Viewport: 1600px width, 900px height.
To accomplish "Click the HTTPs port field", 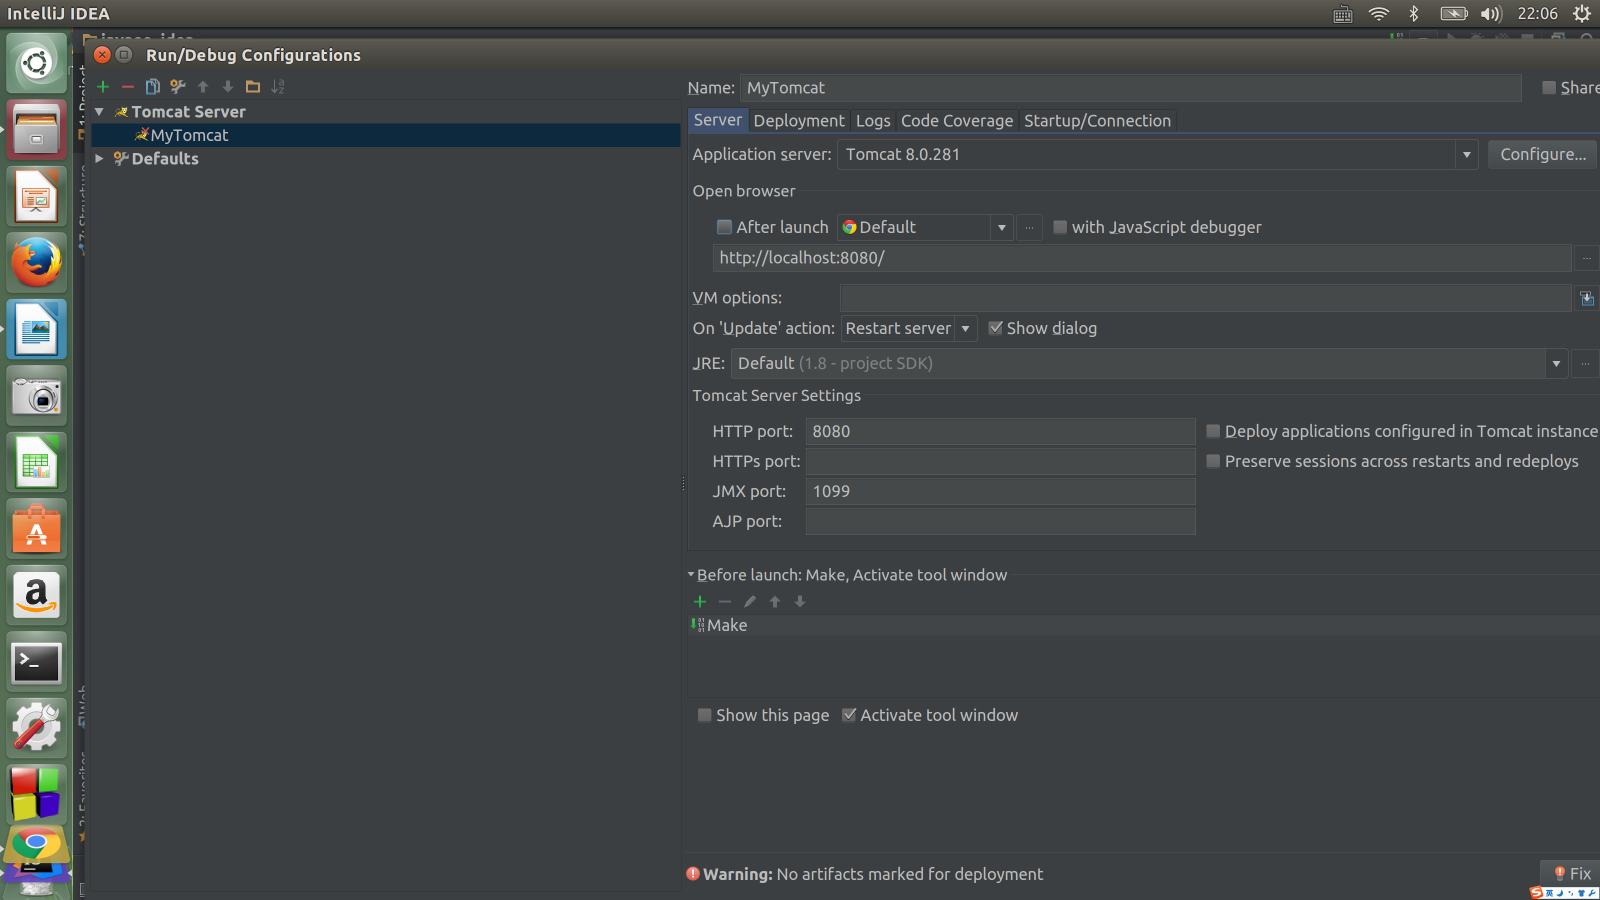I will pos(1000,461).
